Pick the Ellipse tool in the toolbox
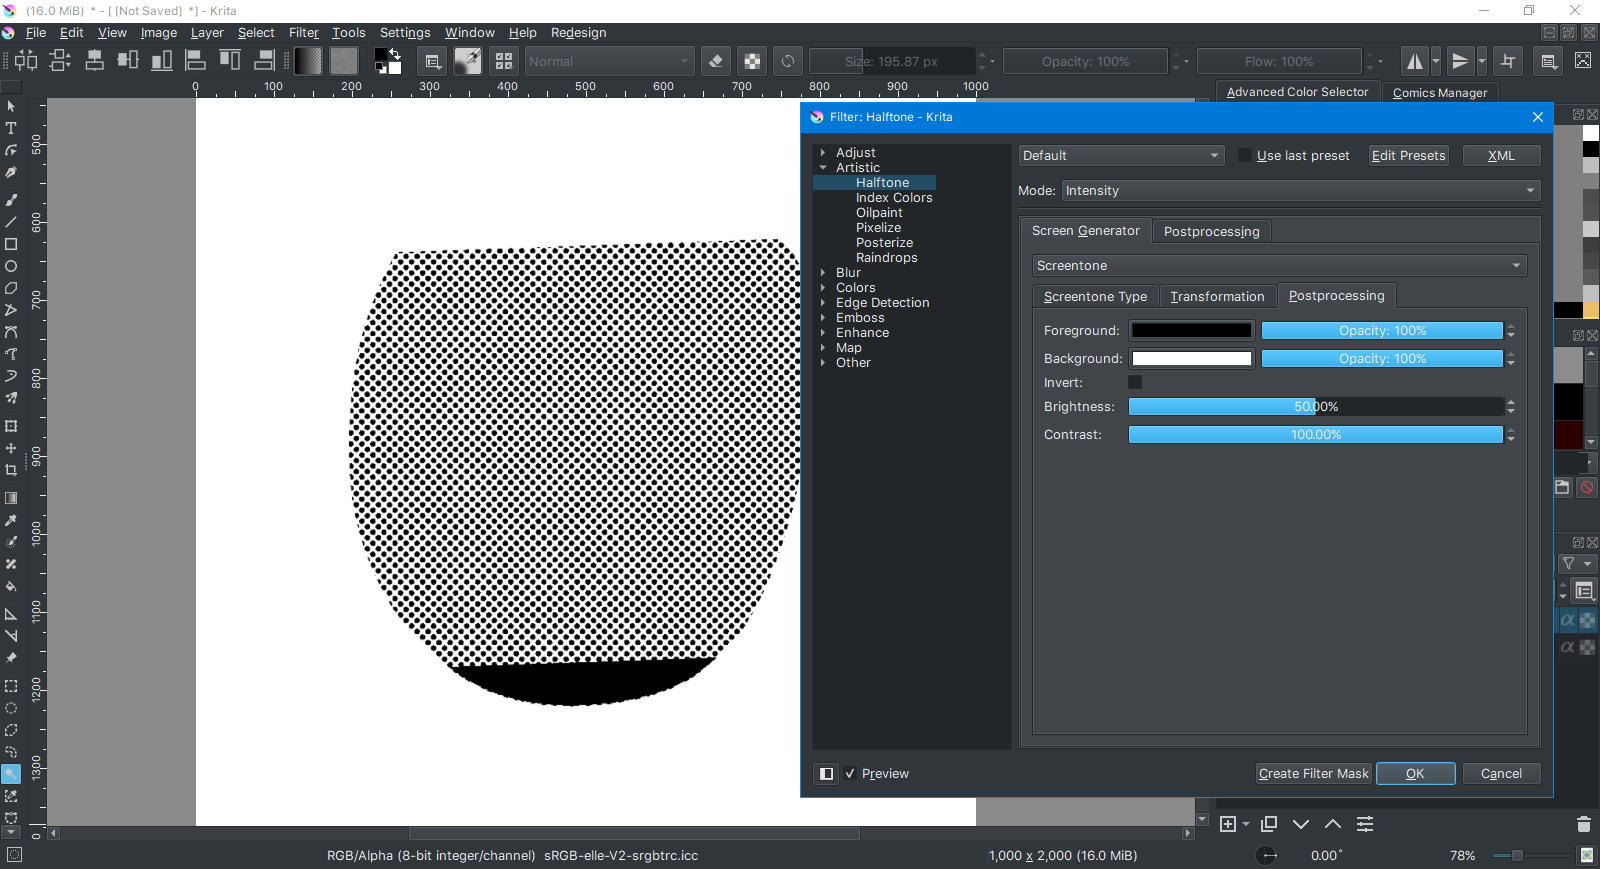This screenshot has height=869, width=1600. point(11,267)
